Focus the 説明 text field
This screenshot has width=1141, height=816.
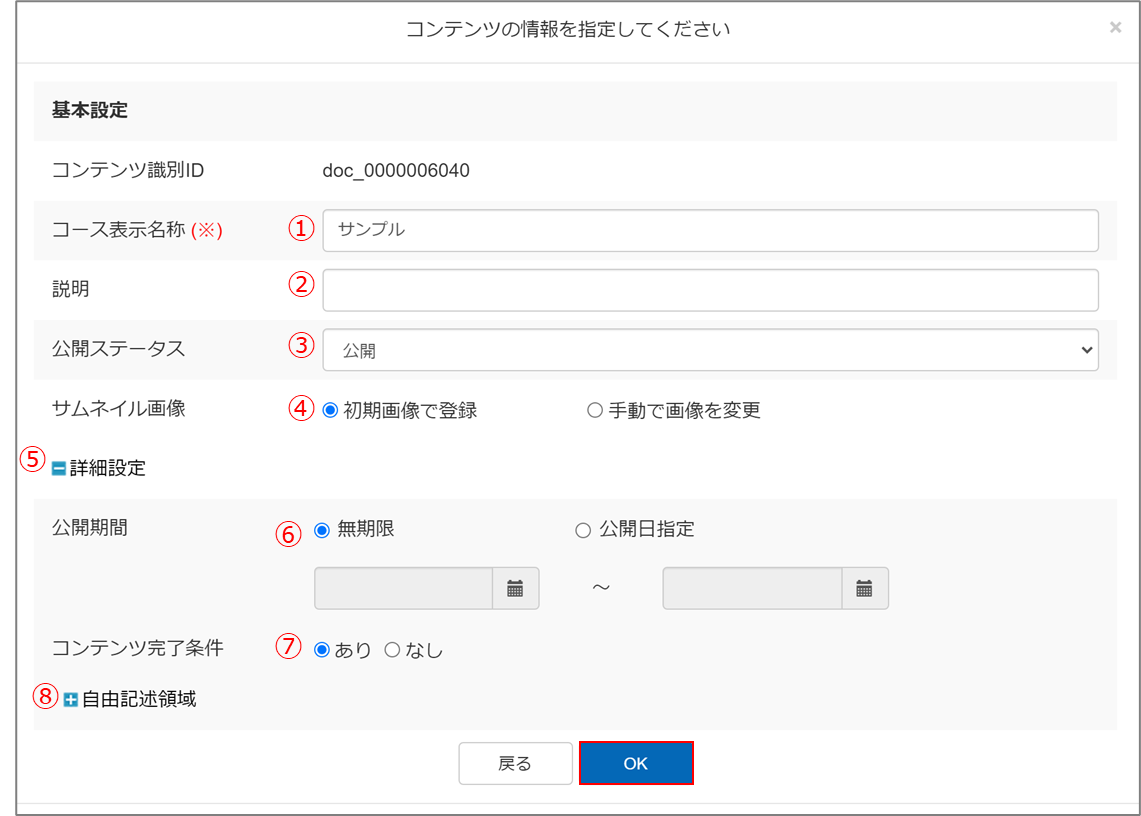coord(710,290)
